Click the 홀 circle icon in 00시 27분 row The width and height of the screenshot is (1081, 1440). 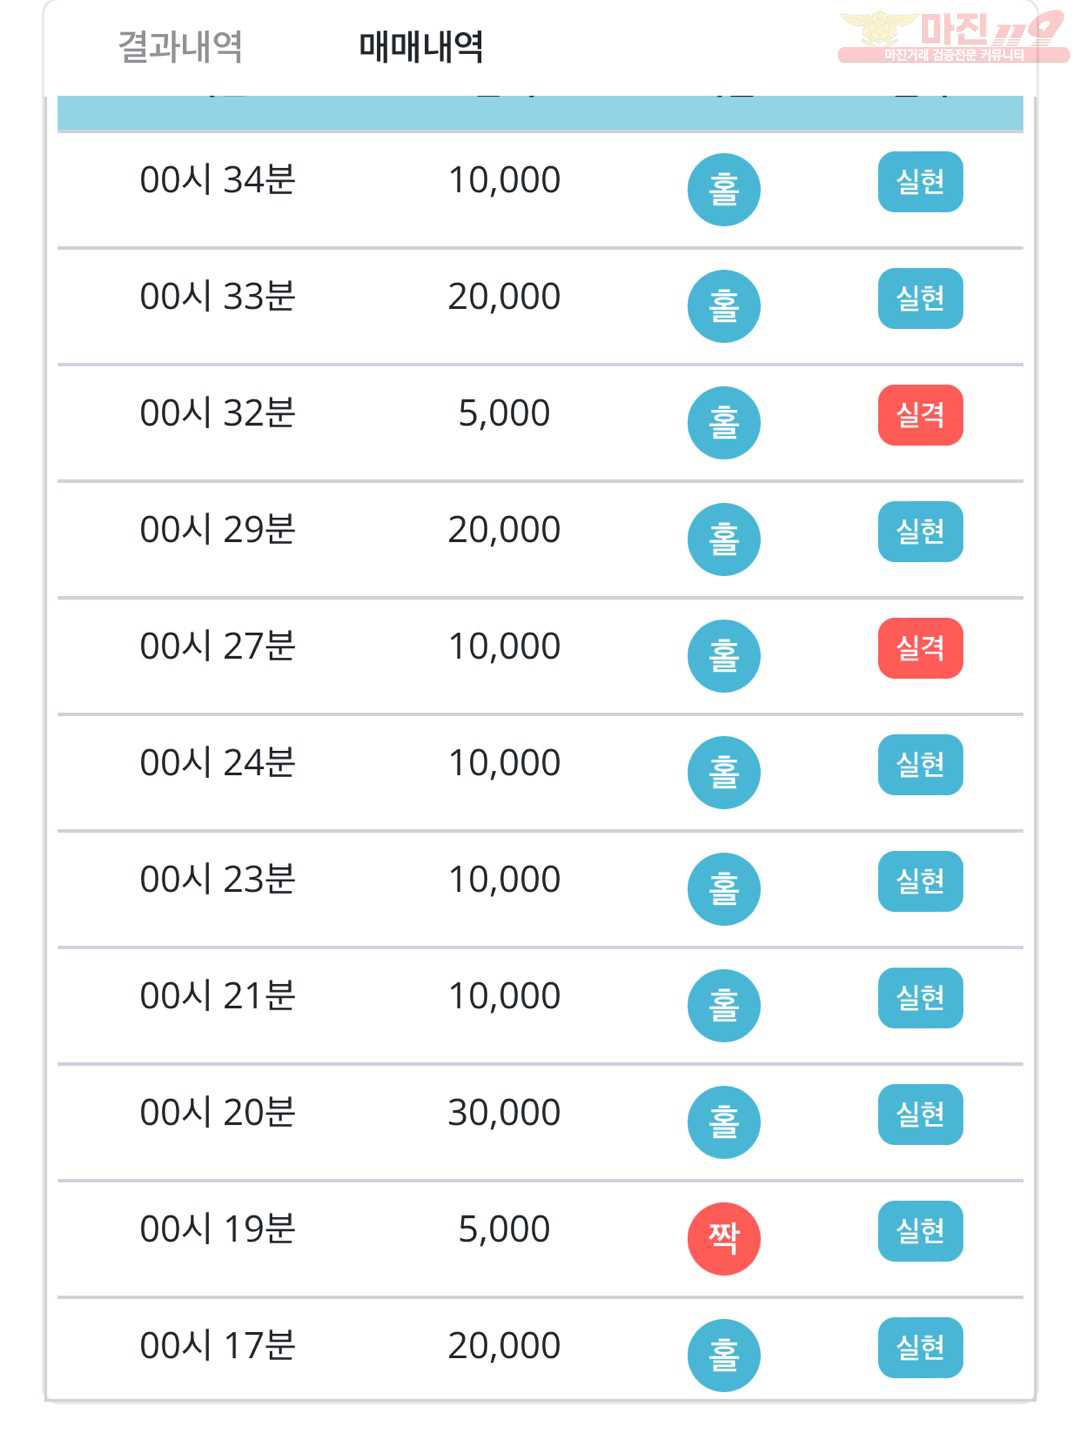click(x=724, y=655)
